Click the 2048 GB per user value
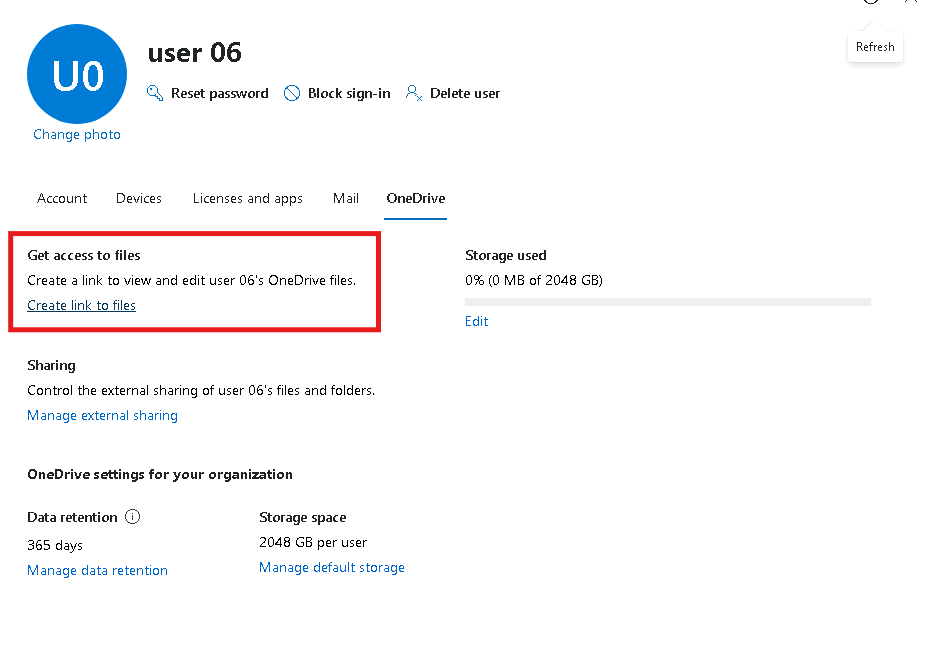The image size is (925, 667). tap(313, 543)
